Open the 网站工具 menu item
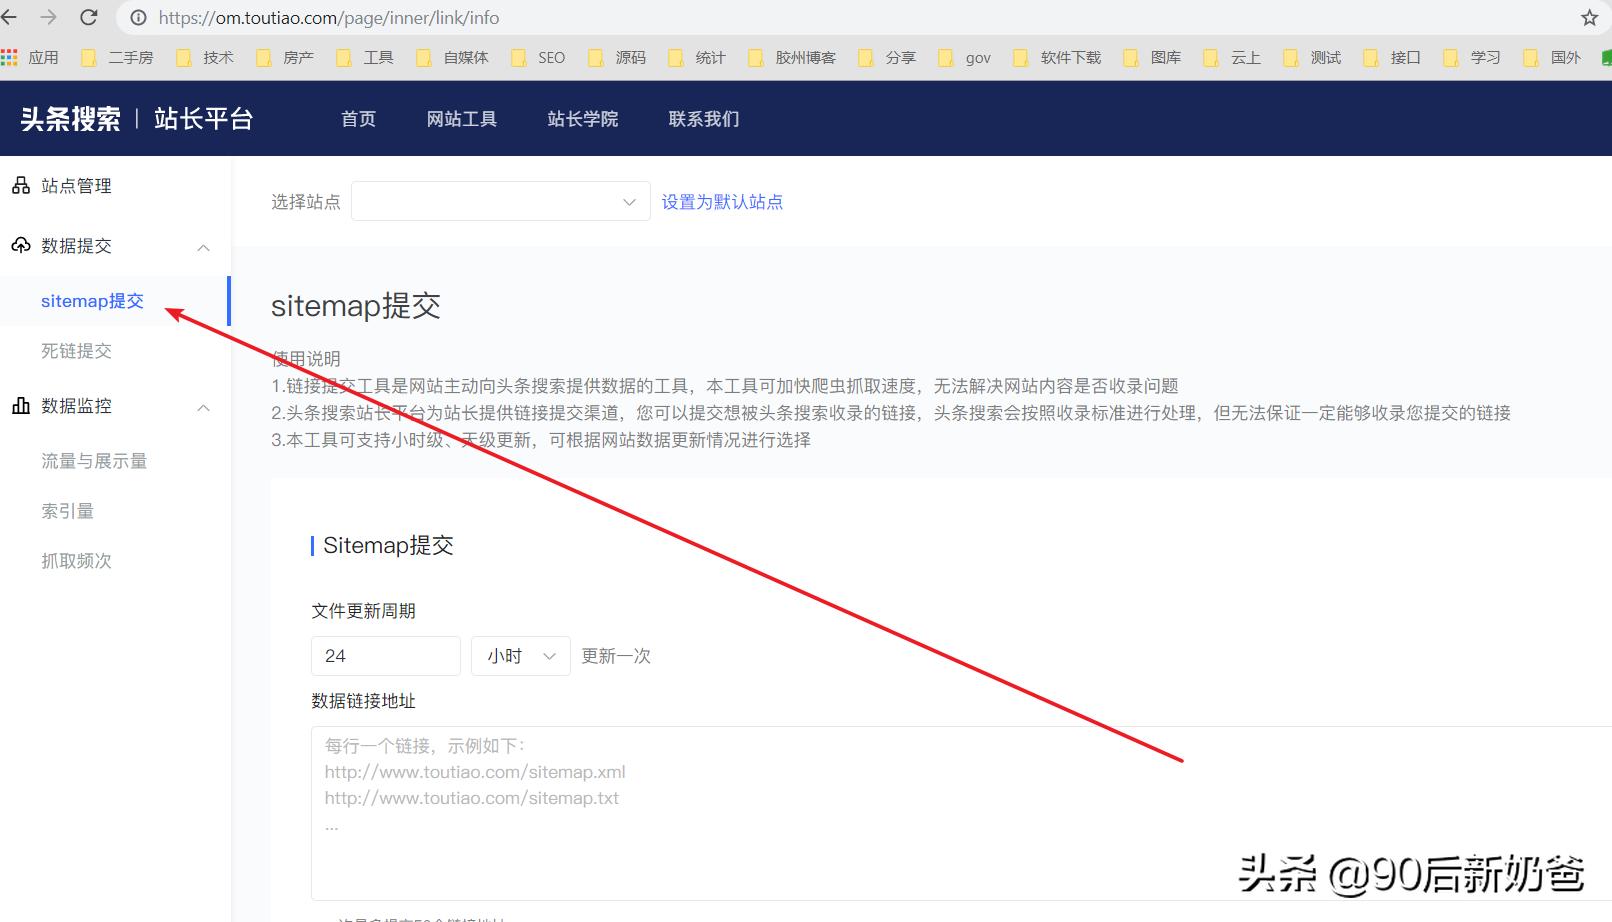The width and height of the screenshot is (1612, 922). point(461,119)
